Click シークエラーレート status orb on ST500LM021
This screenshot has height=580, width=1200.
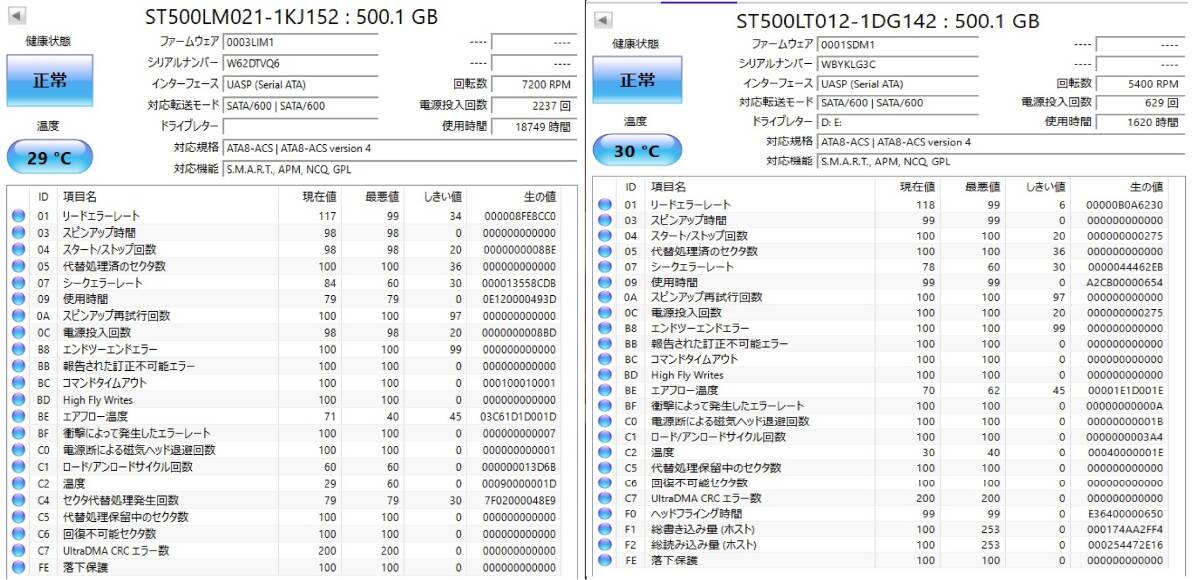coord(18,283)
